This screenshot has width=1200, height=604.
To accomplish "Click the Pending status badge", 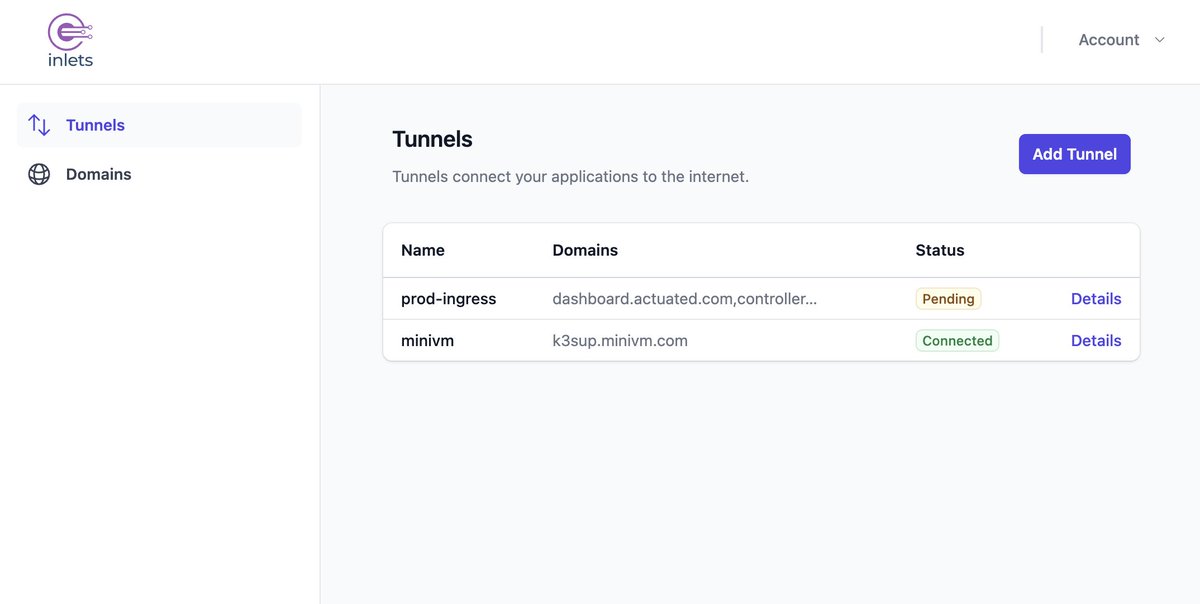I will [948, 299].
